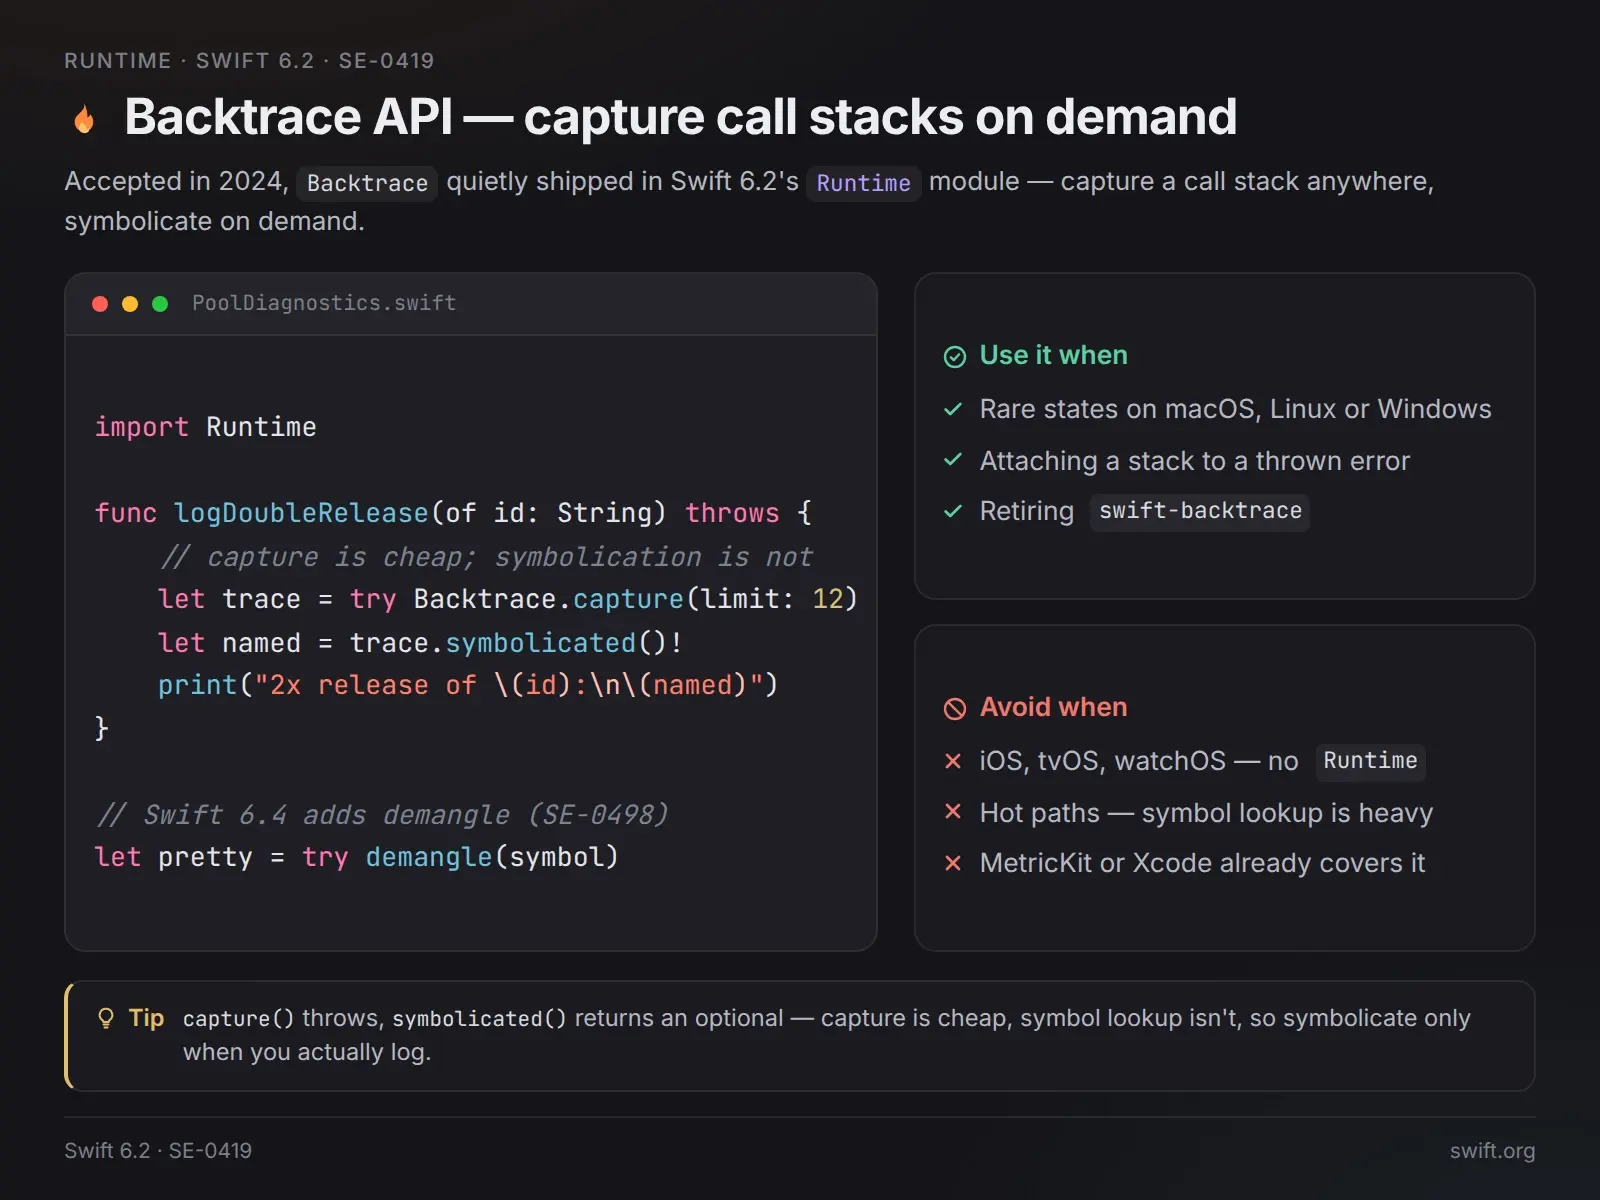Click the Avoid when heading
The image size is (1600, 1200).
1053,707
